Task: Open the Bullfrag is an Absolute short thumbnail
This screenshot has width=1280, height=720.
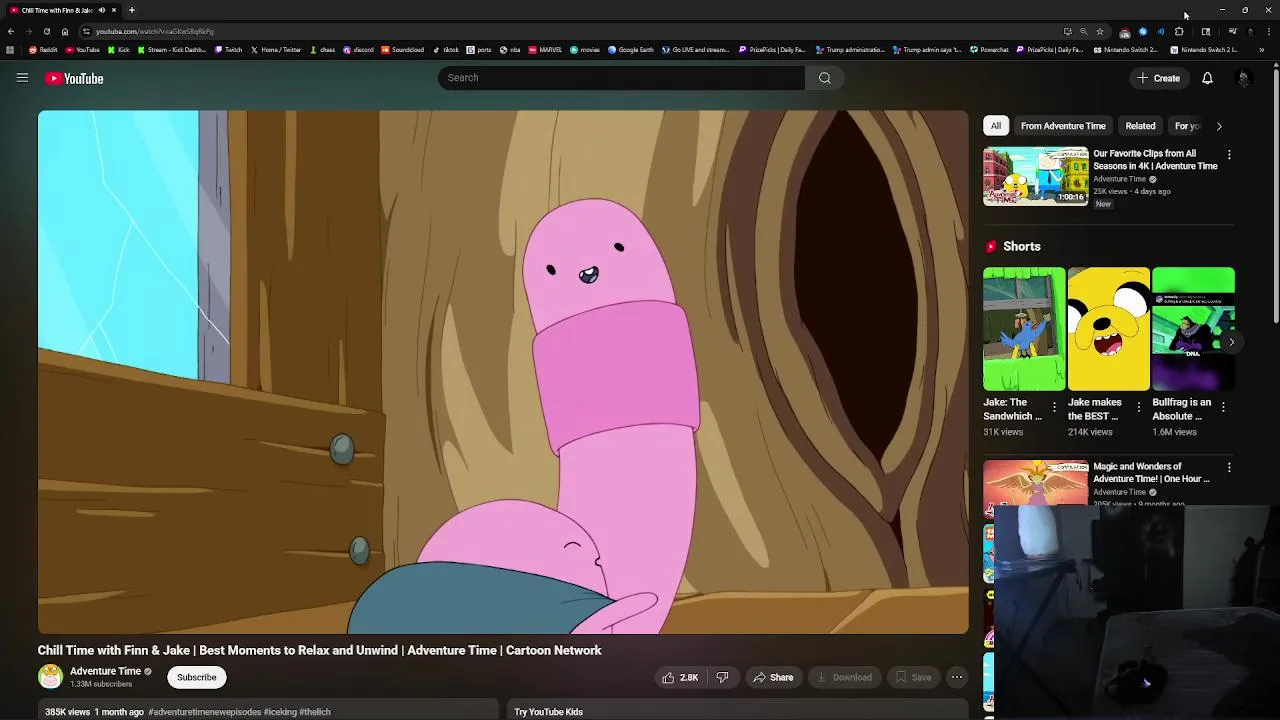Action: (x=1193, y=329)
